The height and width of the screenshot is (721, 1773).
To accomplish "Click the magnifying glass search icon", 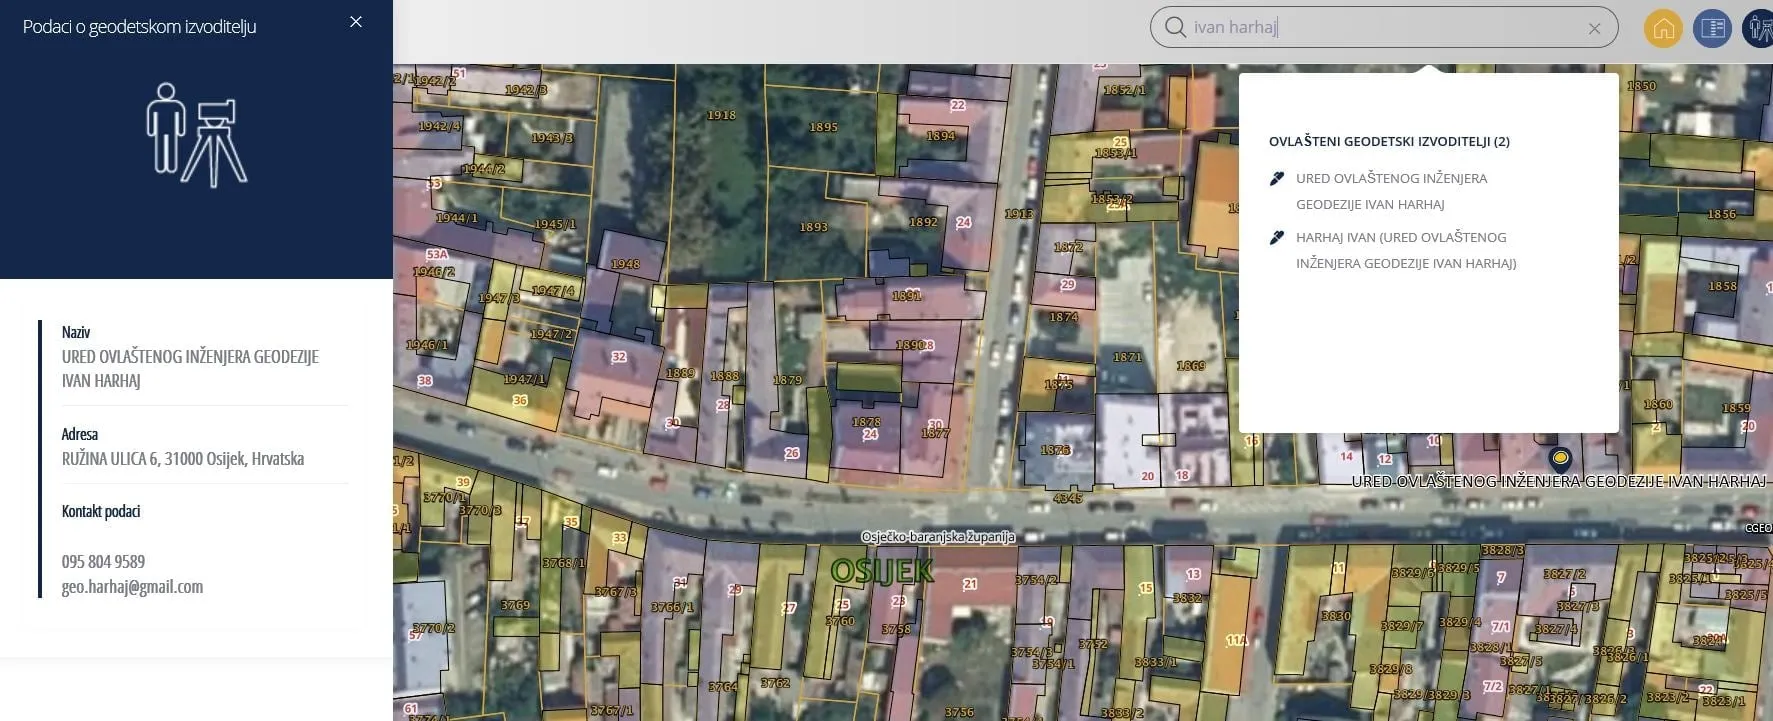I will tap(1175, 28).
